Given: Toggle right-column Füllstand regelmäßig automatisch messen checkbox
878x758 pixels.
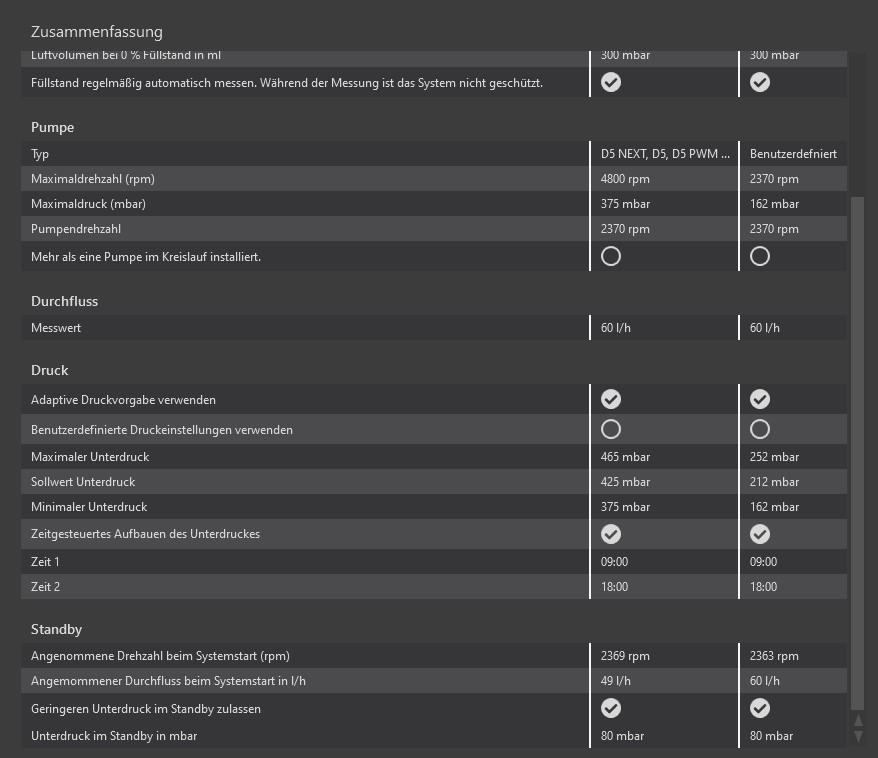Looking at the screenshot, I should click(x=760, y=82).
